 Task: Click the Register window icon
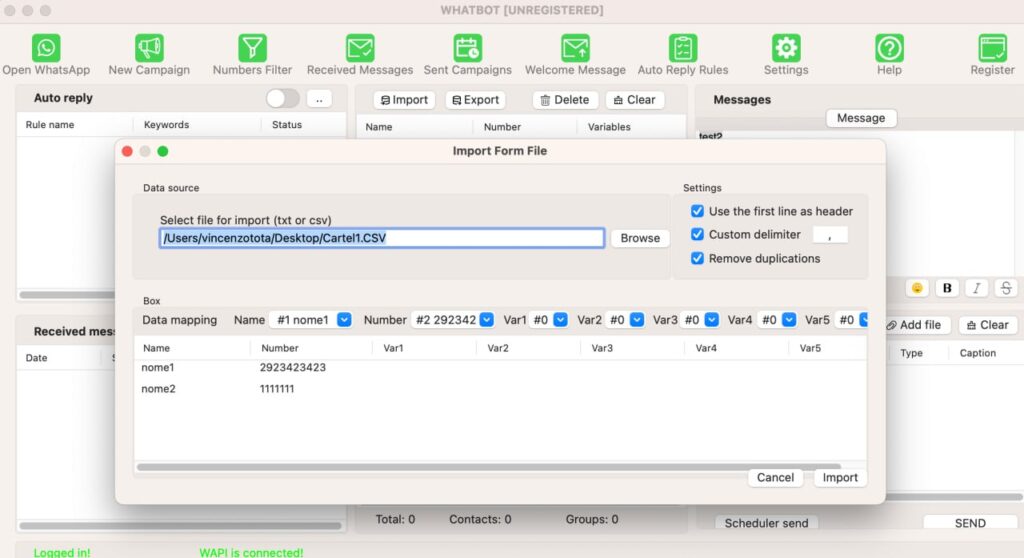coord(992,48)
